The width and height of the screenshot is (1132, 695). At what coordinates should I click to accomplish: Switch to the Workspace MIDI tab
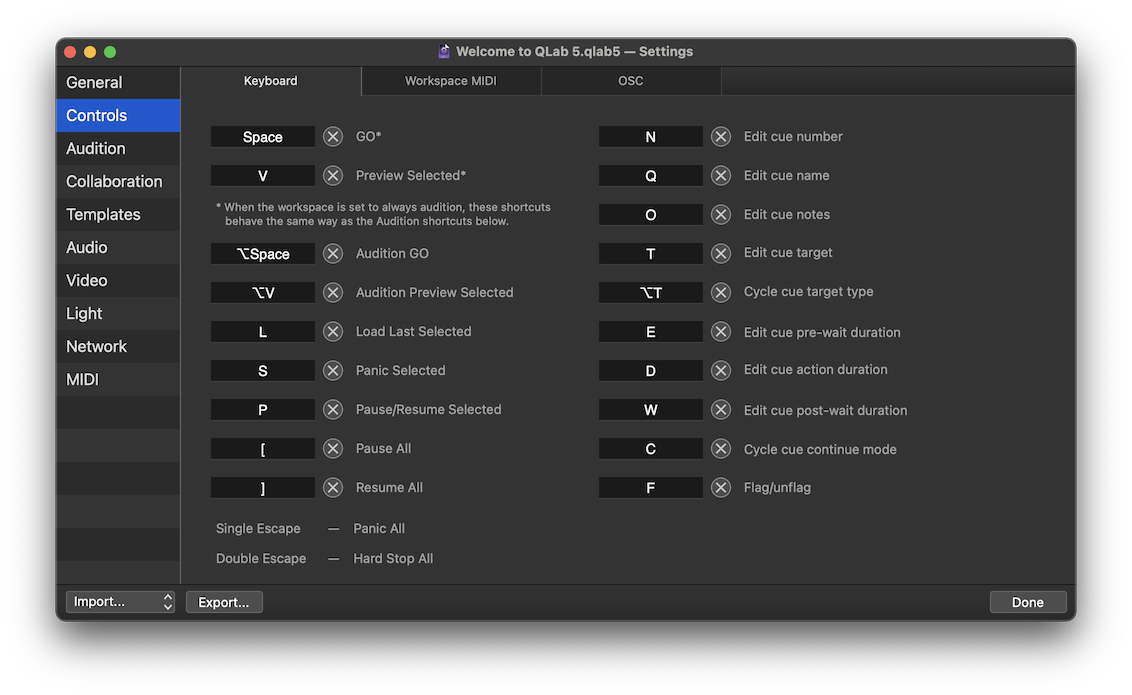tap(451, 80)
